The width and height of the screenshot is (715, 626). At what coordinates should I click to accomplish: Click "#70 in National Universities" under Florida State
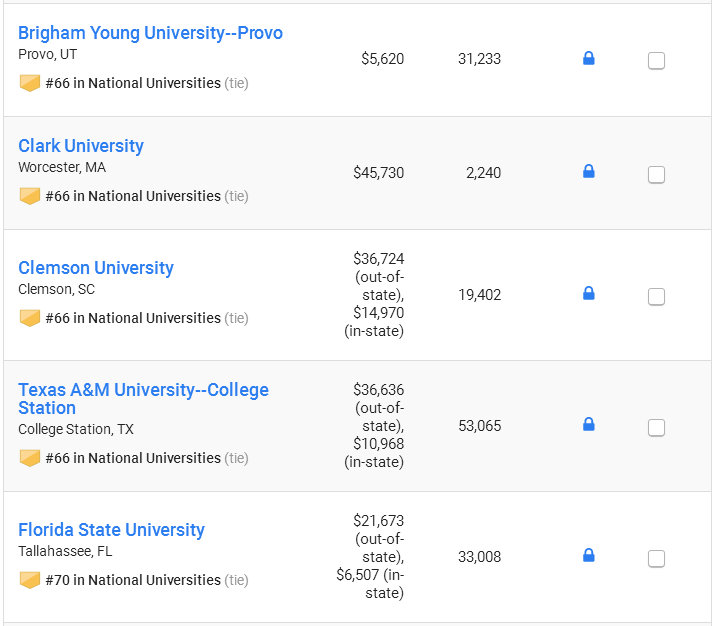coord(133,580)
